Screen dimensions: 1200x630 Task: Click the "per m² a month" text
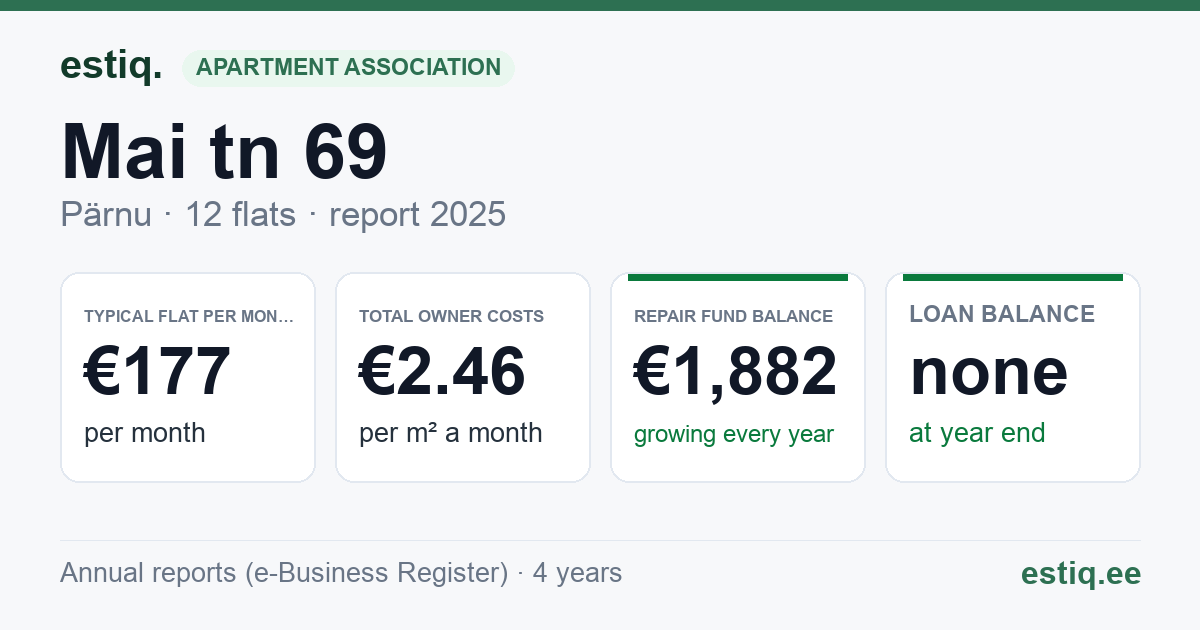click(x=451, y=433)
